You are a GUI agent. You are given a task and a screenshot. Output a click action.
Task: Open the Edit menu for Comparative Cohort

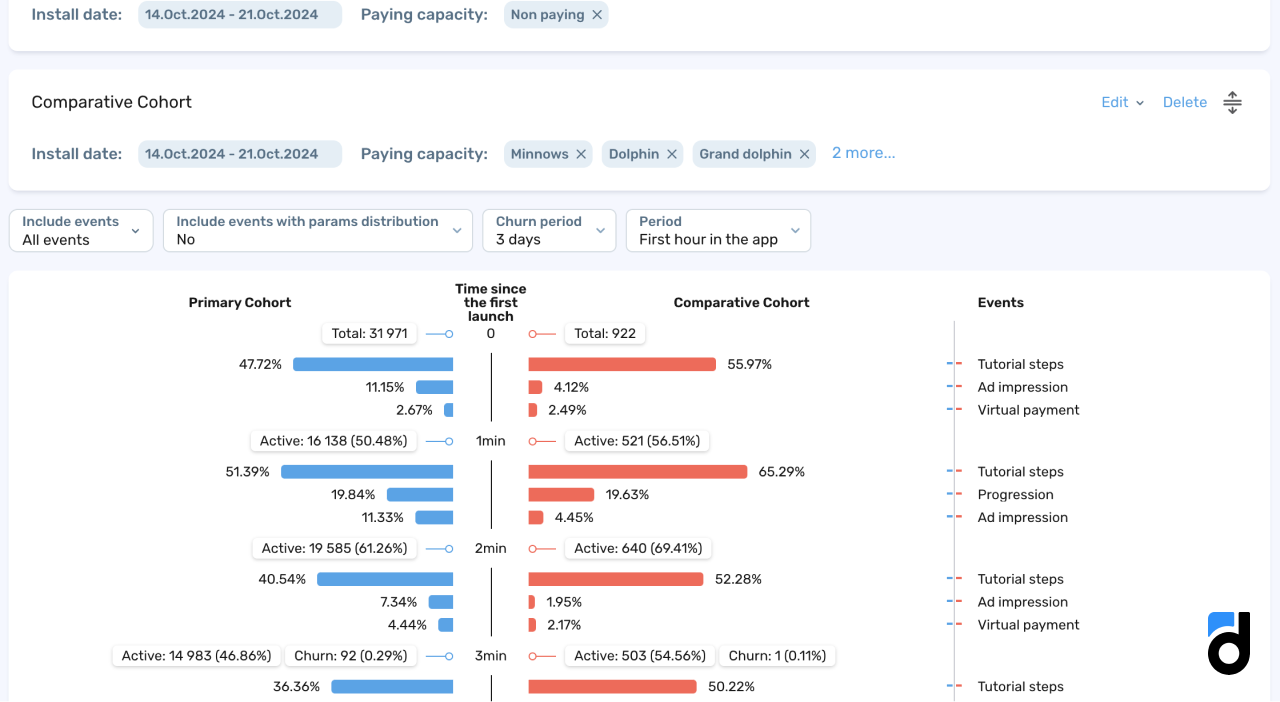(x=1122, y=102)
